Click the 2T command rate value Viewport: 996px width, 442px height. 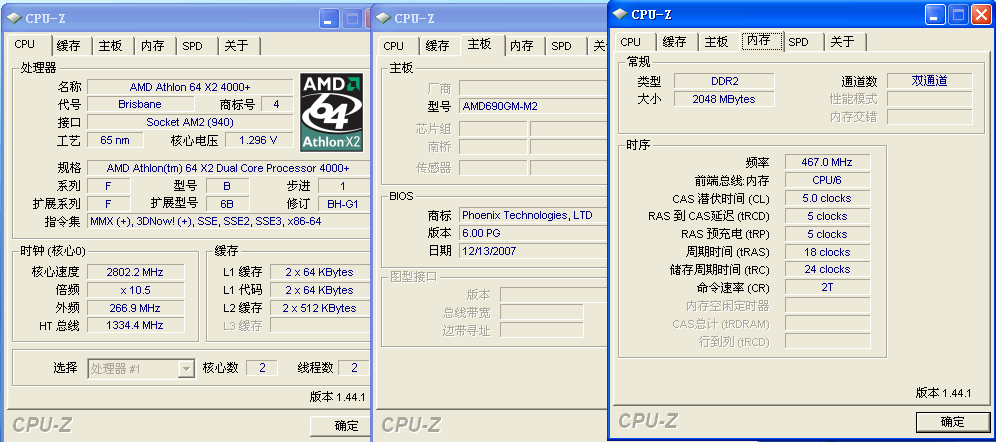(x=827, y=287)
